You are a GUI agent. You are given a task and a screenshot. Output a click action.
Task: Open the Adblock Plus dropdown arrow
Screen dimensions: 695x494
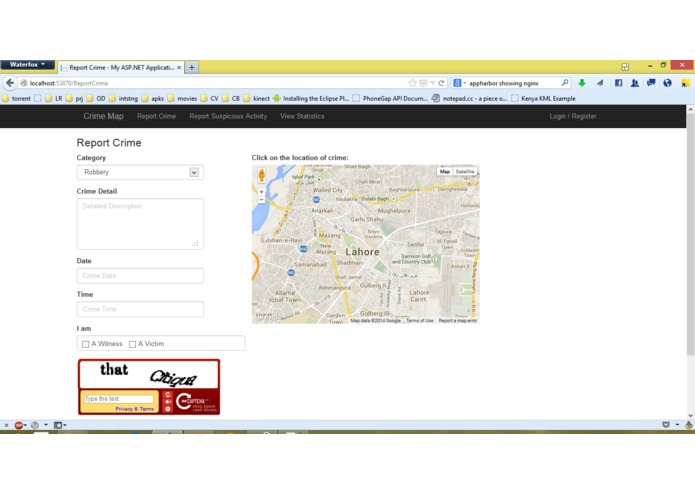25,425
